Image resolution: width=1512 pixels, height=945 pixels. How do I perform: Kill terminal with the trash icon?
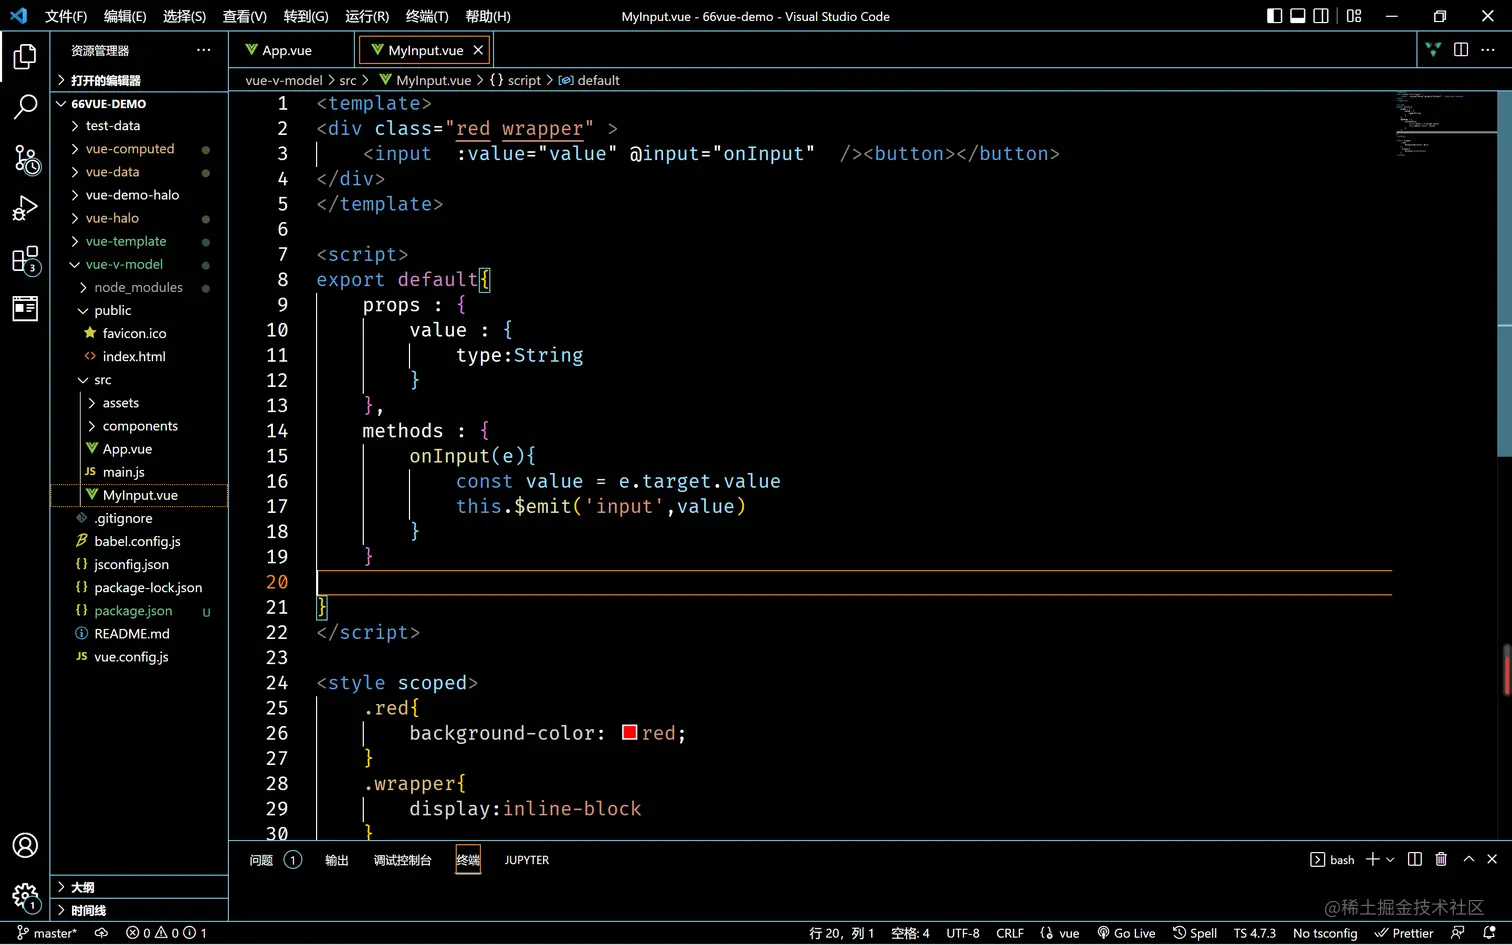[x=1441, y=860]
